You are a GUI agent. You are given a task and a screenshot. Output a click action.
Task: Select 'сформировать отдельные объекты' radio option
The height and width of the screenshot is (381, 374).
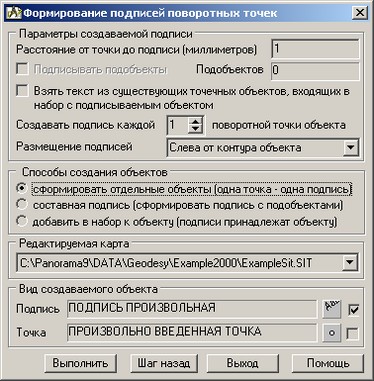[x=22, y=189]
